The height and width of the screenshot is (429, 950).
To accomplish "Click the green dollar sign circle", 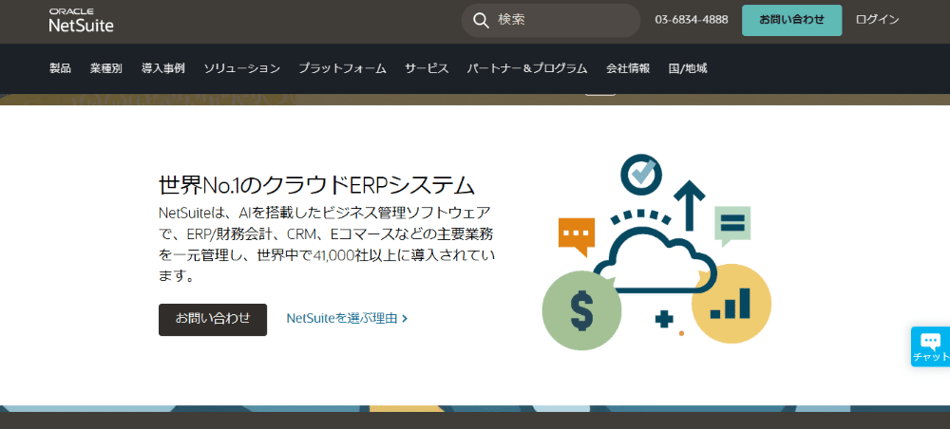I will tap(582, 312).
